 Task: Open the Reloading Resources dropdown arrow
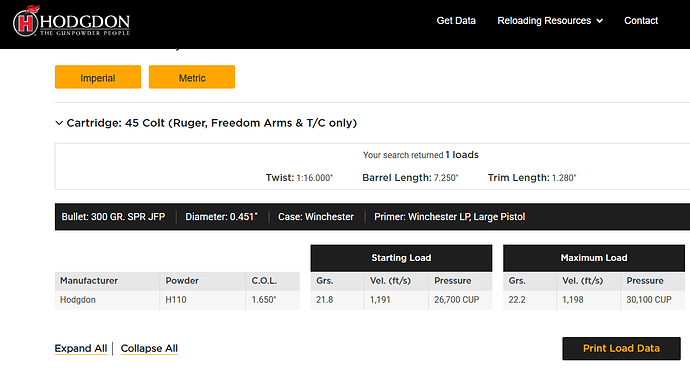599,21
